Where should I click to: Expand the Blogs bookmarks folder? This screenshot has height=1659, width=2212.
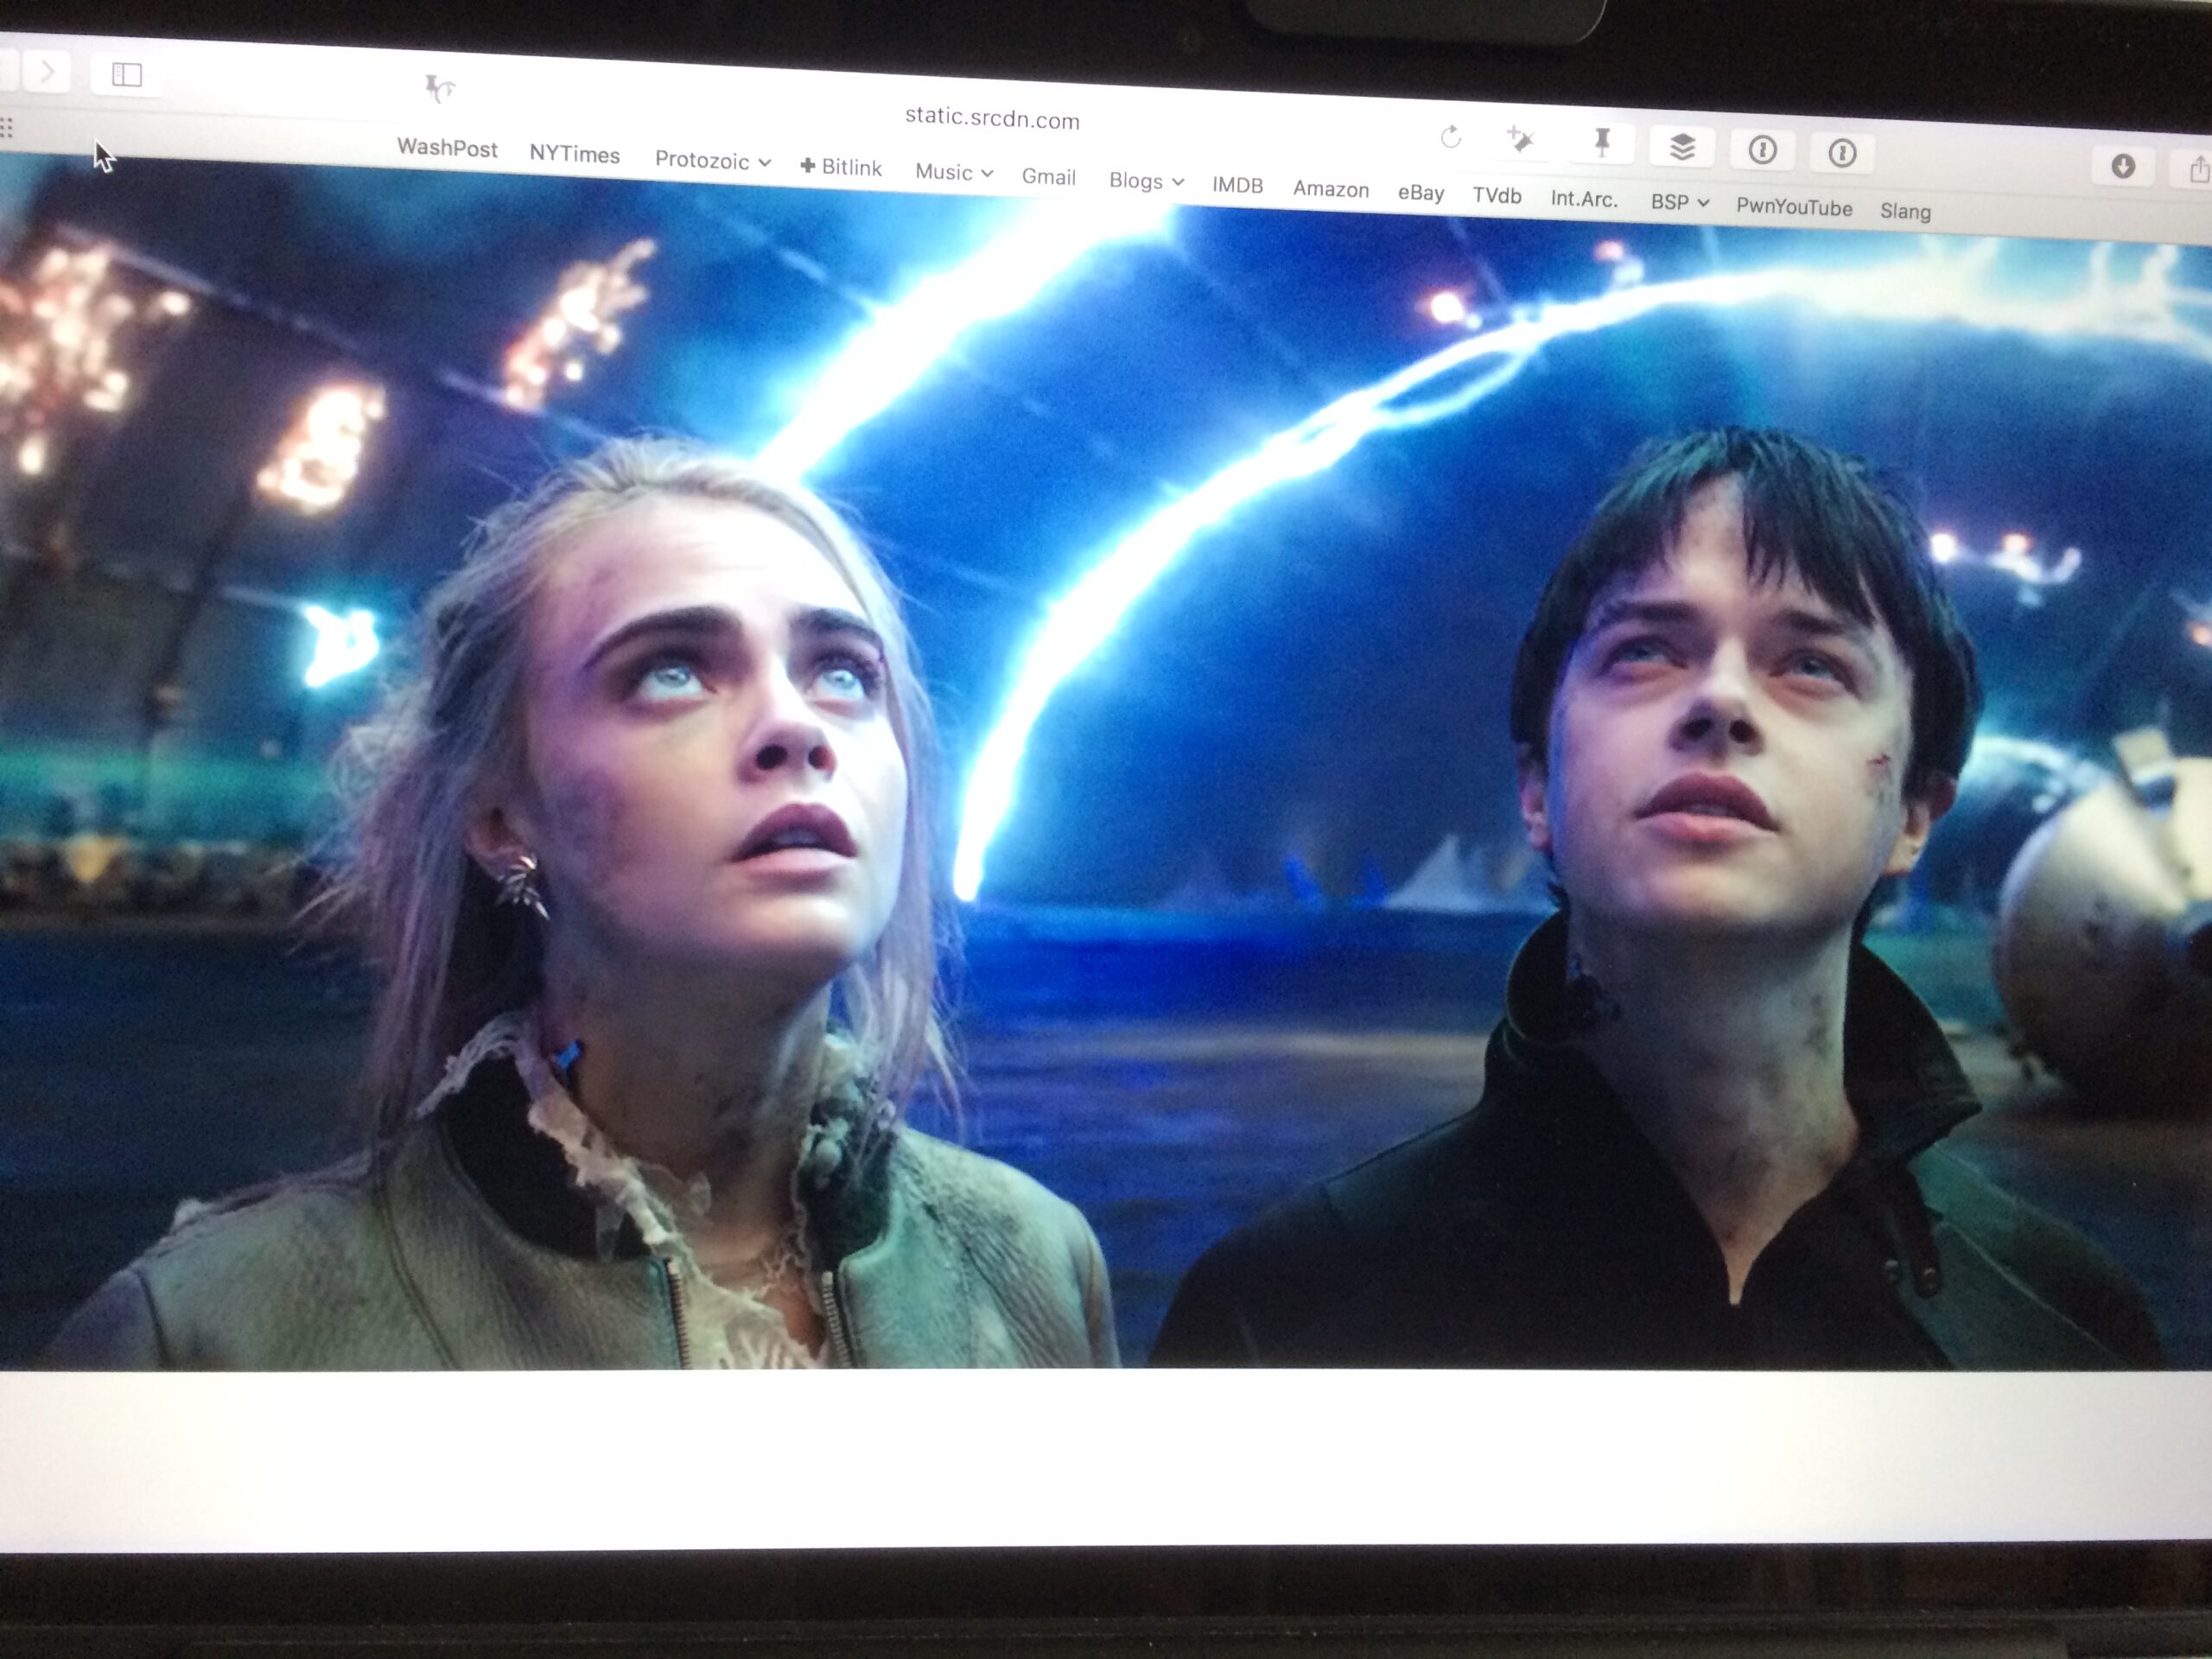pyautogui.click(x=1146, y=181)
